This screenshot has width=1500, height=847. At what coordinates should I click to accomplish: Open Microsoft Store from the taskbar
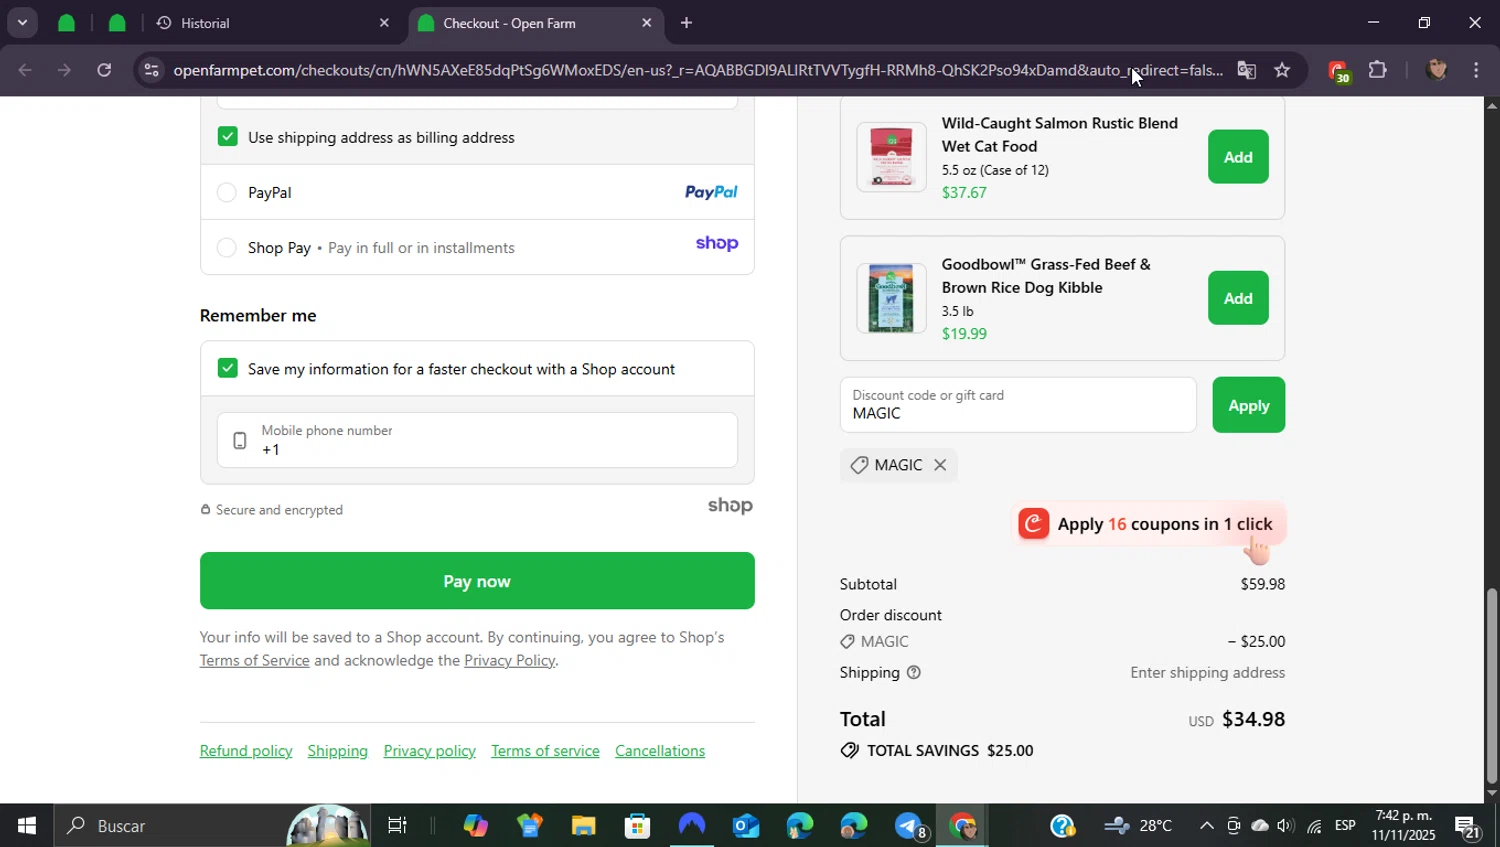(x=637, y=826)
